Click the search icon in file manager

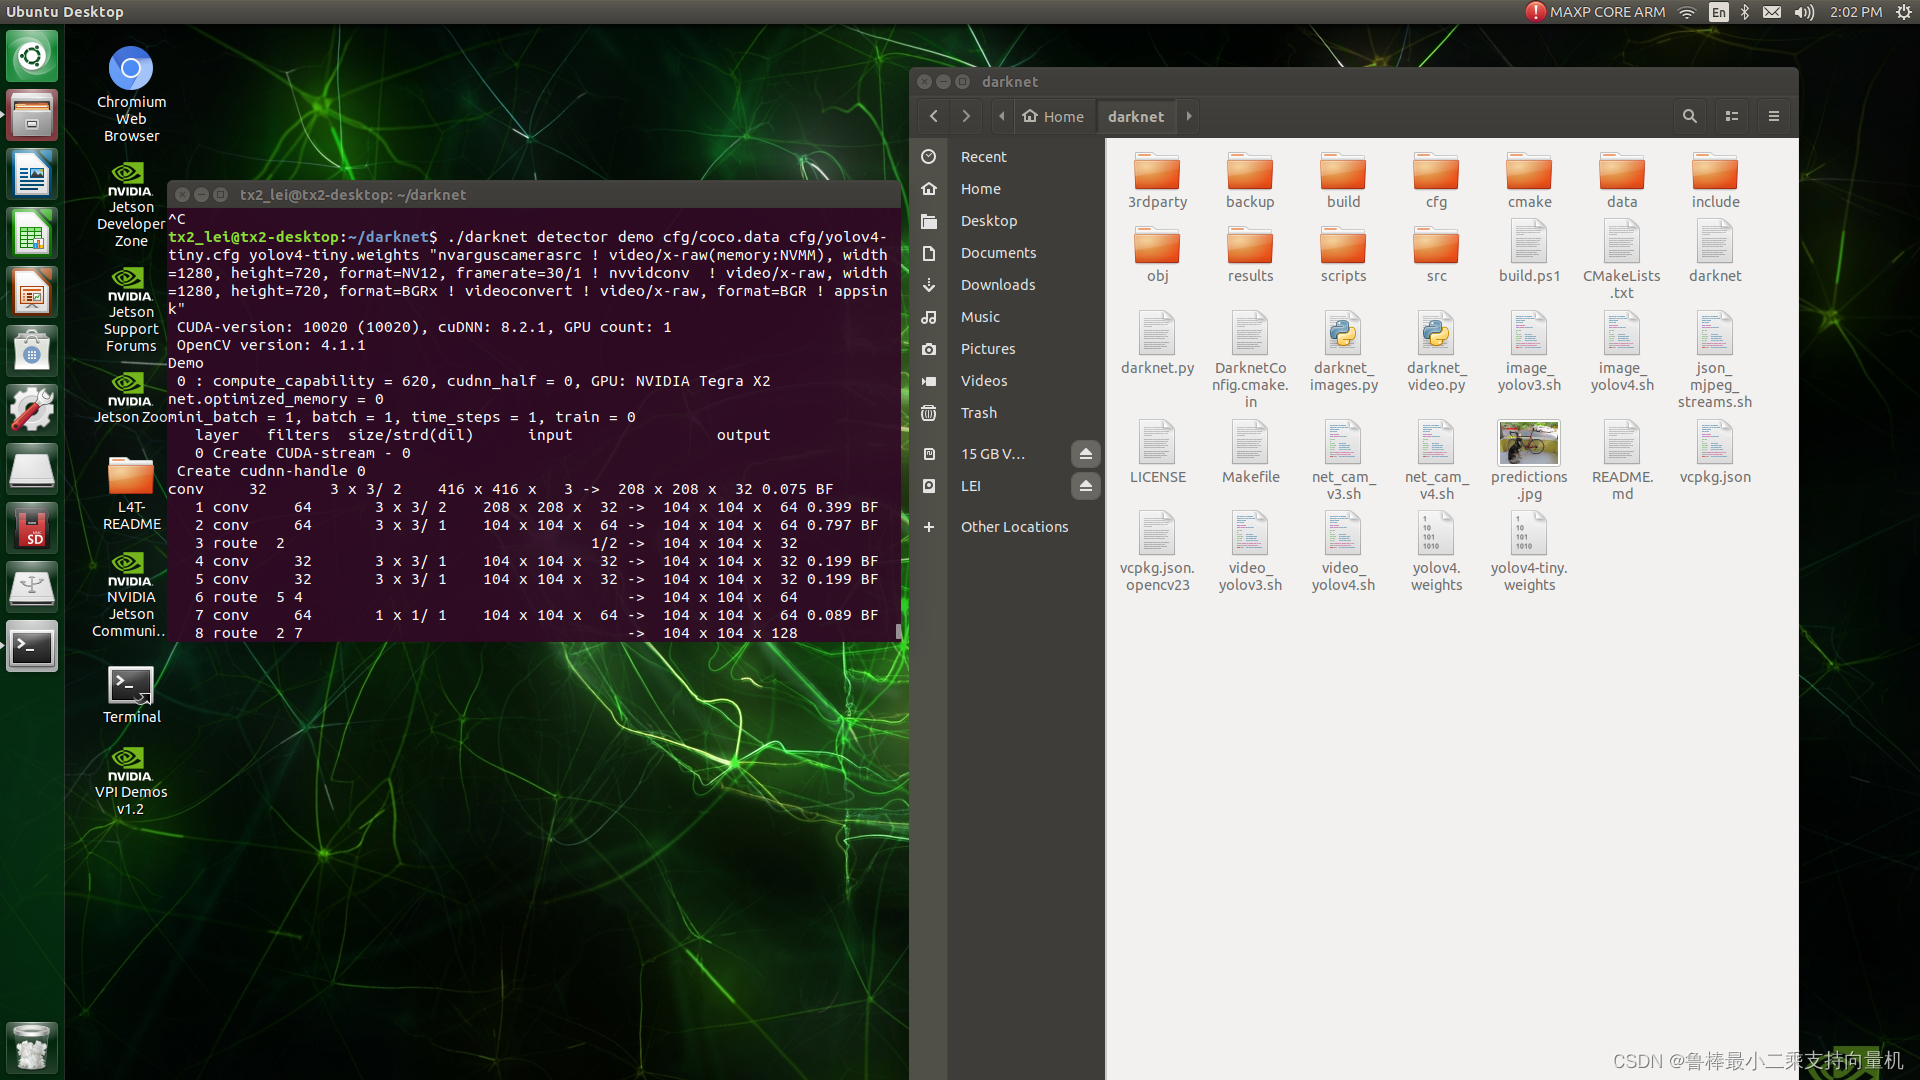(1688, 116)
